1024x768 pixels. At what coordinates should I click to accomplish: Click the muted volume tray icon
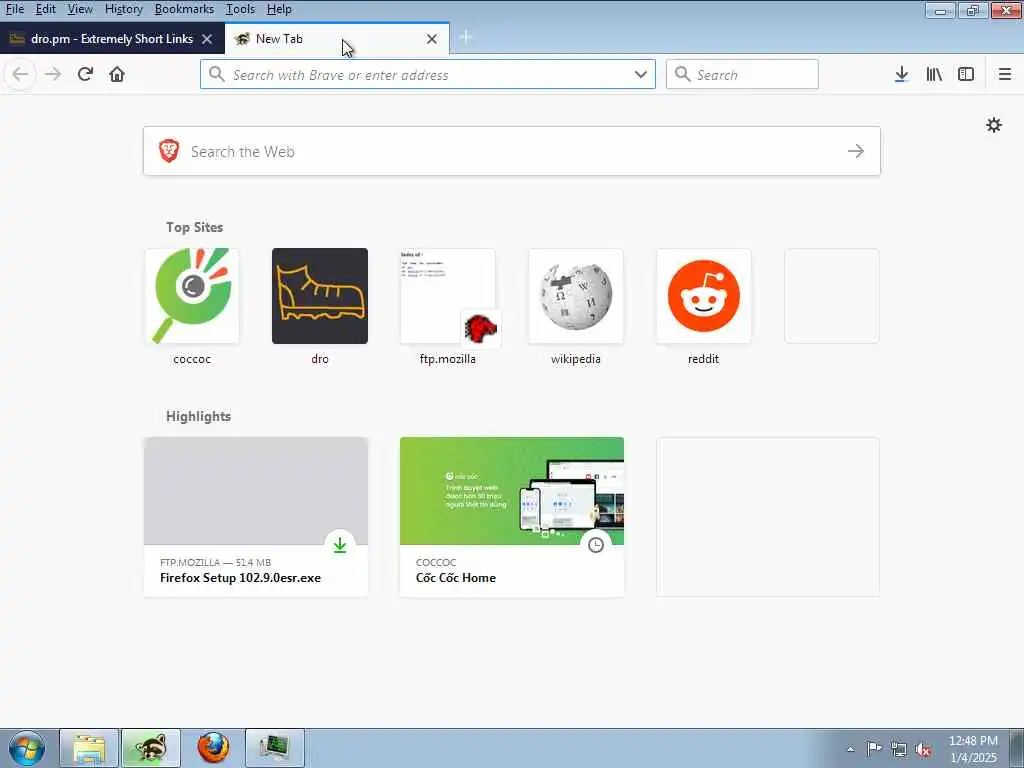(x=923, y=750)
